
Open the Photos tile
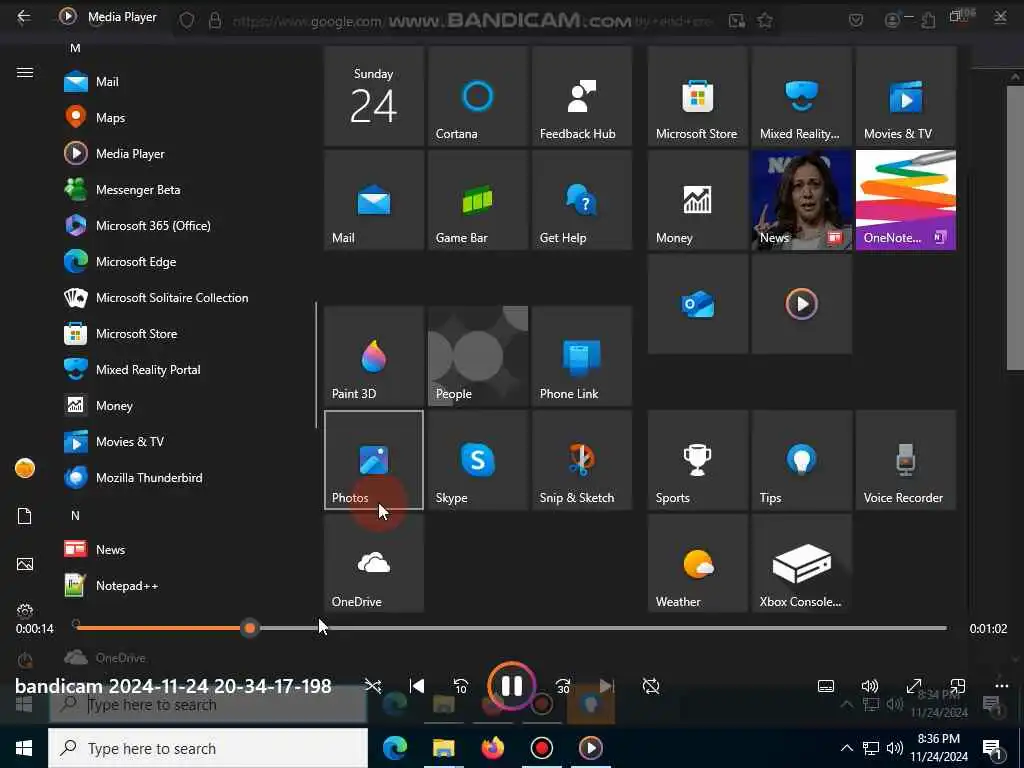tap(374, 460)
